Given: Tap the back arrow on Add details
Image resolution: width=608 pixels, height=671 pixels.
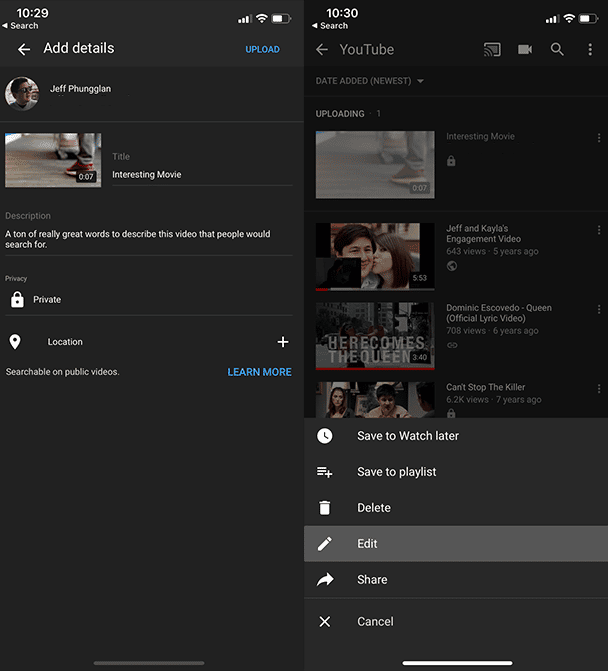Looking at the screenshot, I should click(x=24, y=49).
